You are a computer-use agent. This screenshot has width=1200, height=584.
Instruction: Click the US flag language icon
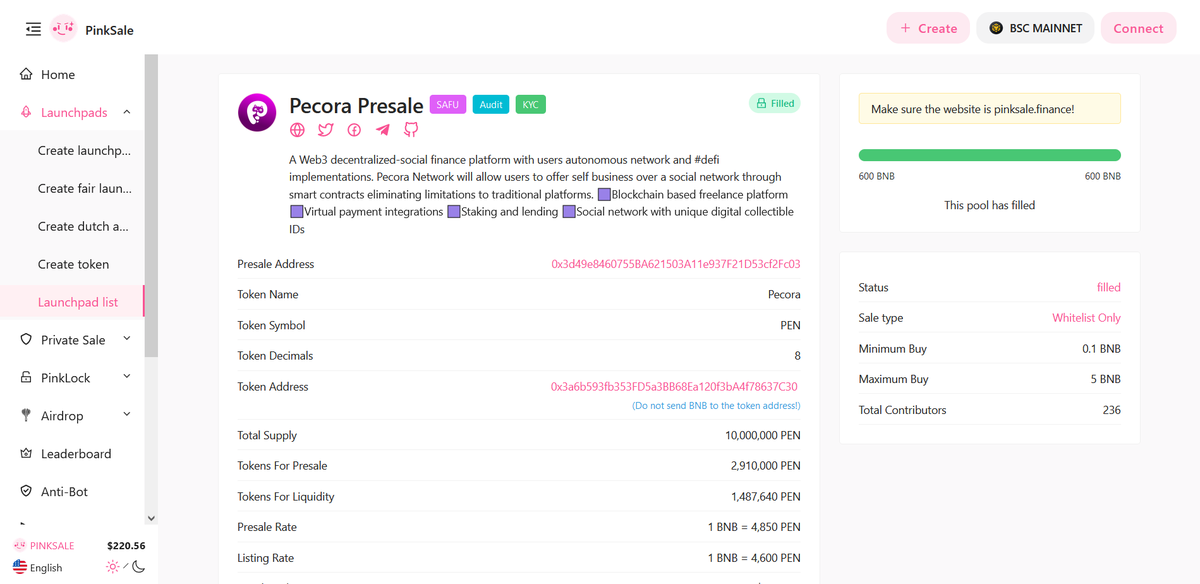pyautogui.click(x=20, y=567)
